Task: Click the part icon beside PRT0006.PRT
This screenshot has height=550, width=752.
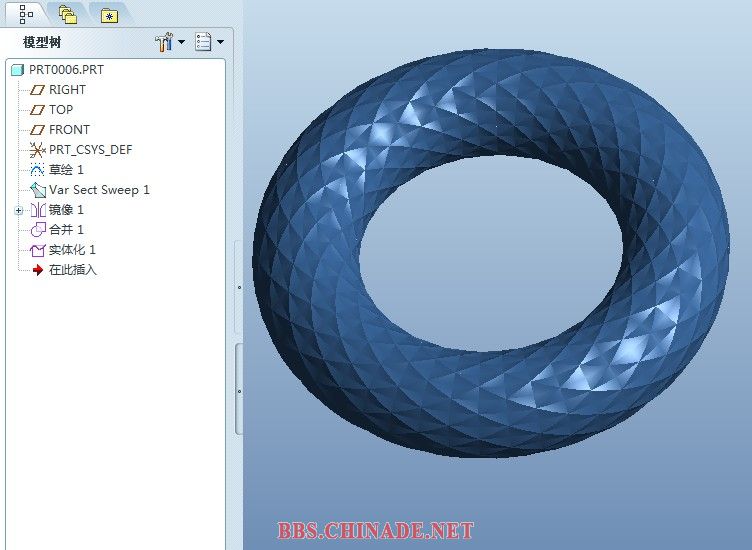Action: (x=17, y=70)
